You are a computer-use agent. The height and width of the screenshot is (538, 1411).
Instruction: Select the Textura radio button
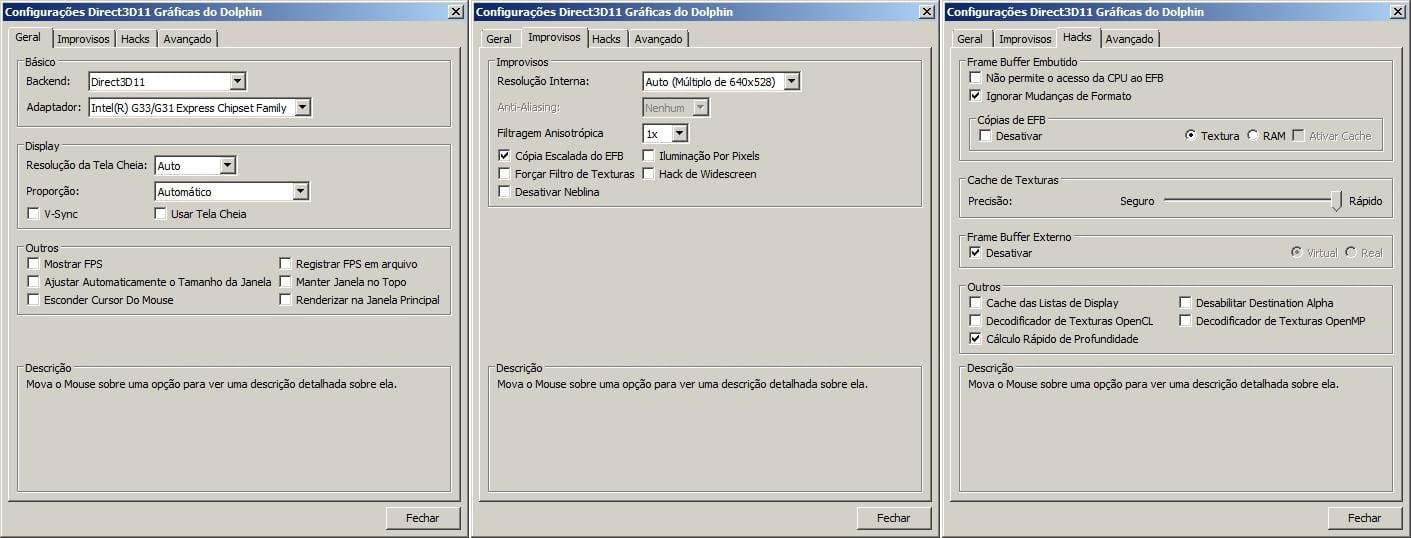coord(1191,136)
